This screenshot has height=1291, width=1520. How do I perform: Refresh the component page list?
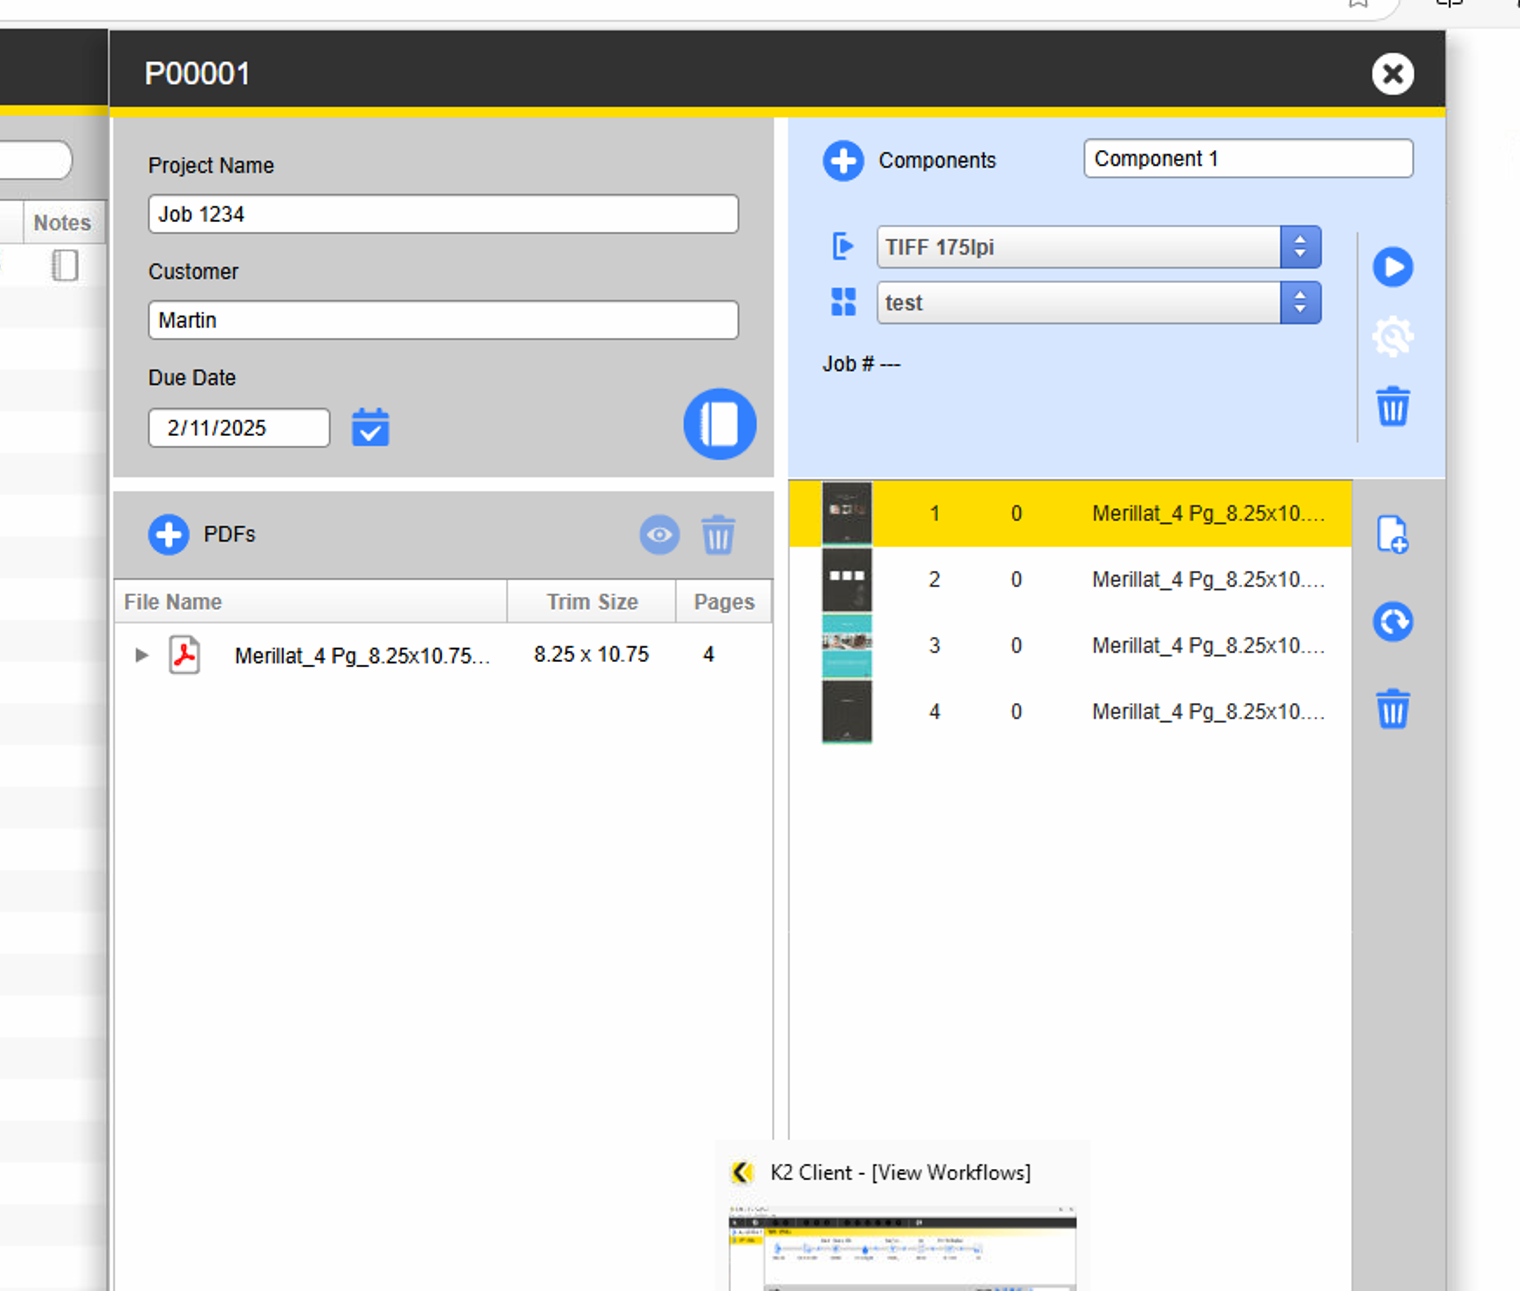[x=1392, y=622]
